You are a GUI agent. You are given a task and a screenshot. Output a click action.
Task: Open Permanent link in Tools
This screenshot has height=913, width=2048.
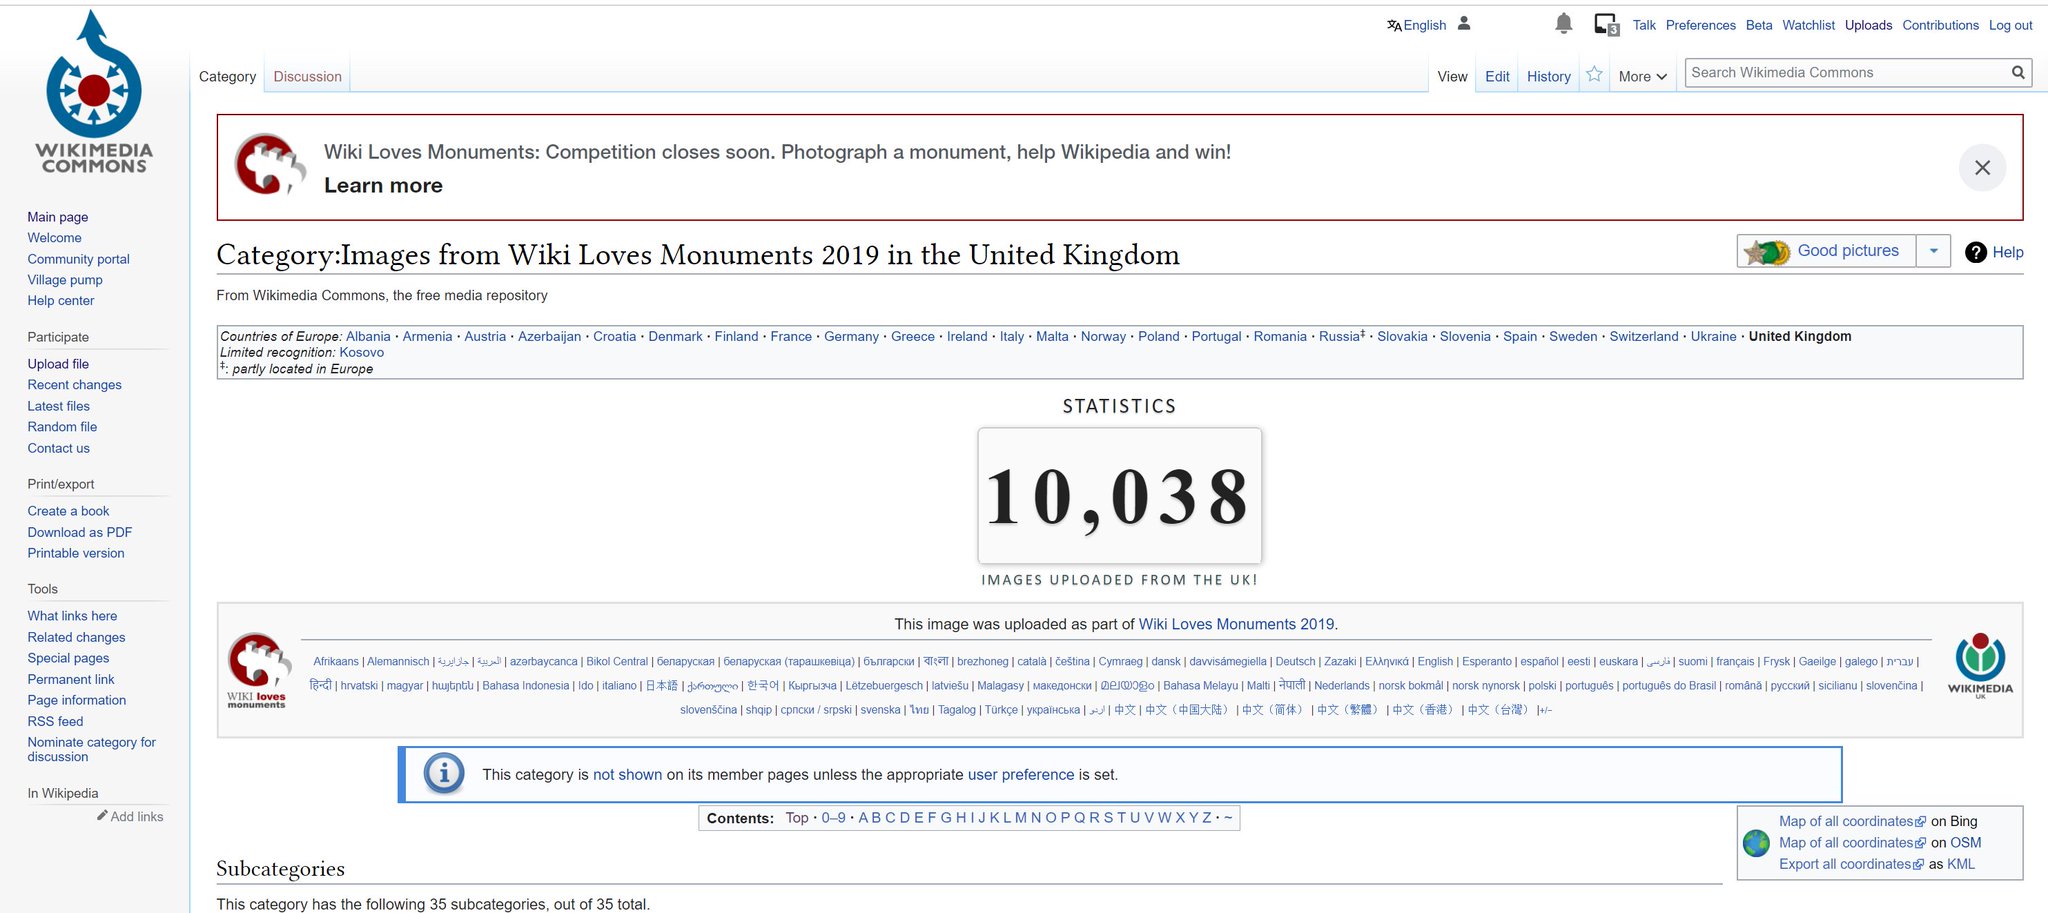click(71, 679)
